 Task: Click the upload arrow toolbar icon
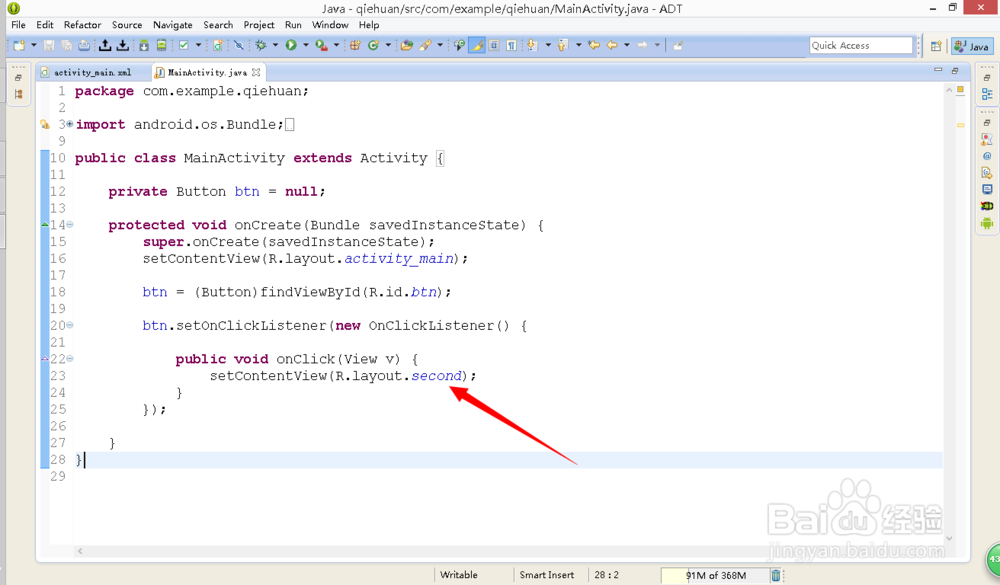(105, 45)
